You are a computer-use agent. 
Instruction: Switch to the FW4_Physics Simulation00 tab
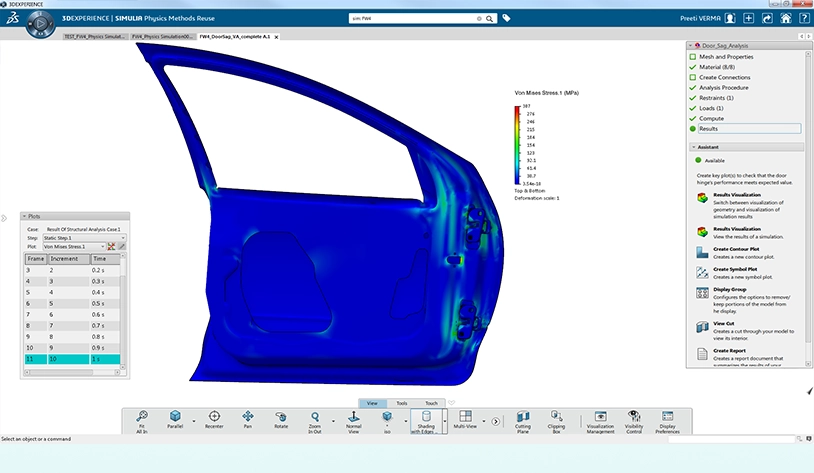(x=162, y=37)
